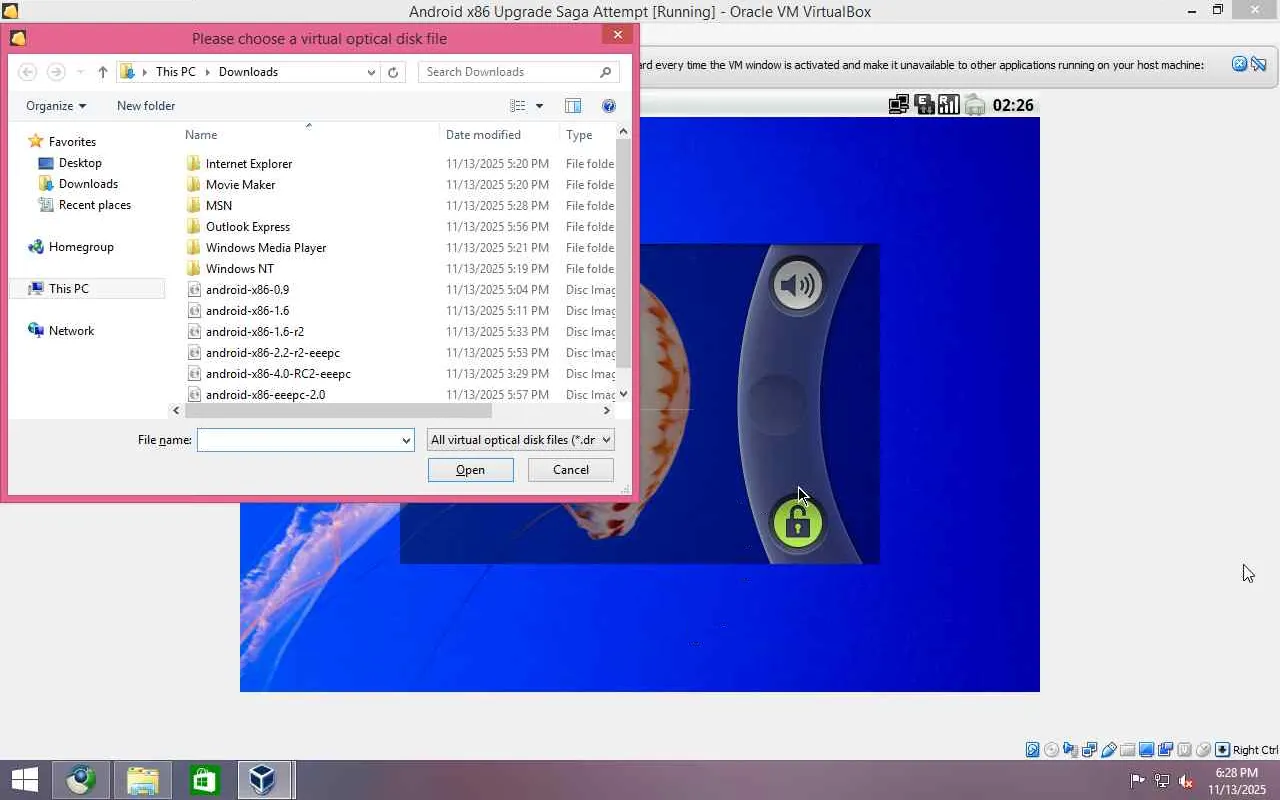1280x800 pixels.
Task: Click Downloads in the address bar breadcrumb
Action: pyautogui.click(x=248, y=72)
